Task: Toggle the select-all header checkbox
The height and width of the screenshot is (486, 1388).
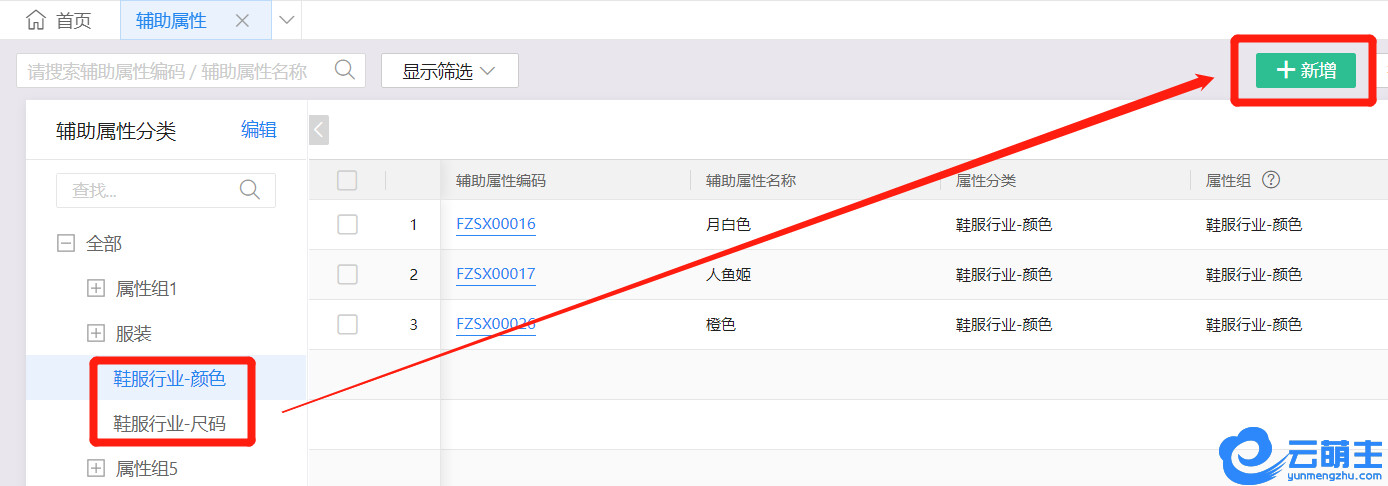Action: (347, 180)
